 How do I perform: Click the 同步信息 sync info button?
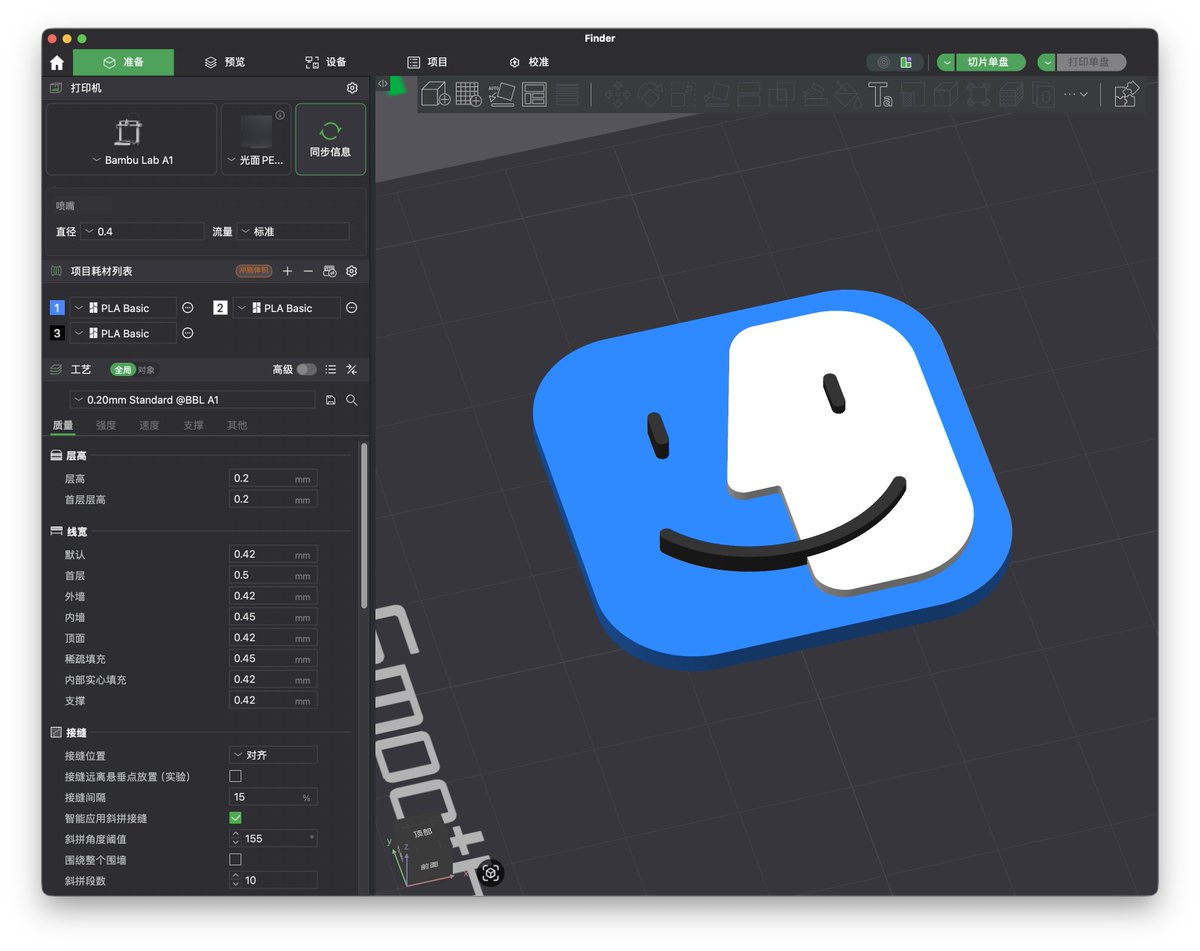[330, 139]
